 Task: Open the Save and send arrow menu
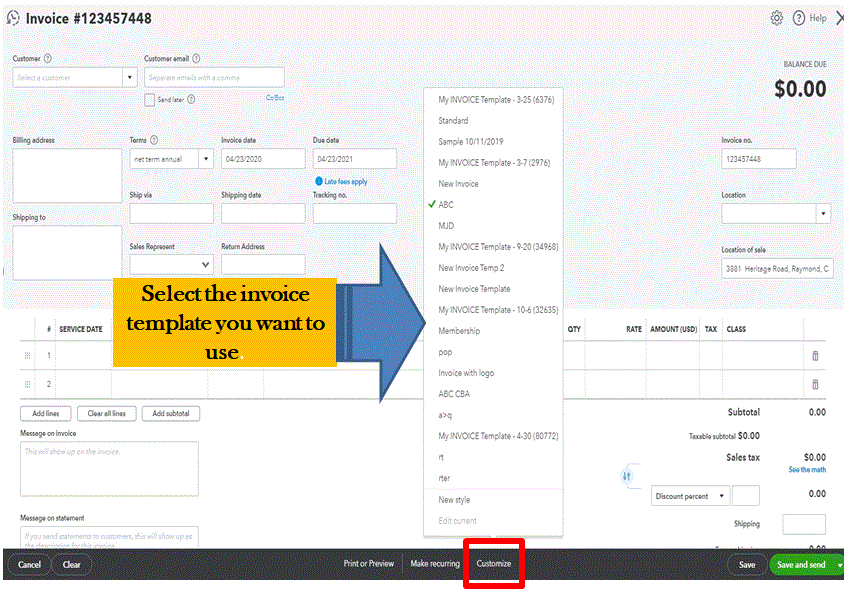point(840,565)
